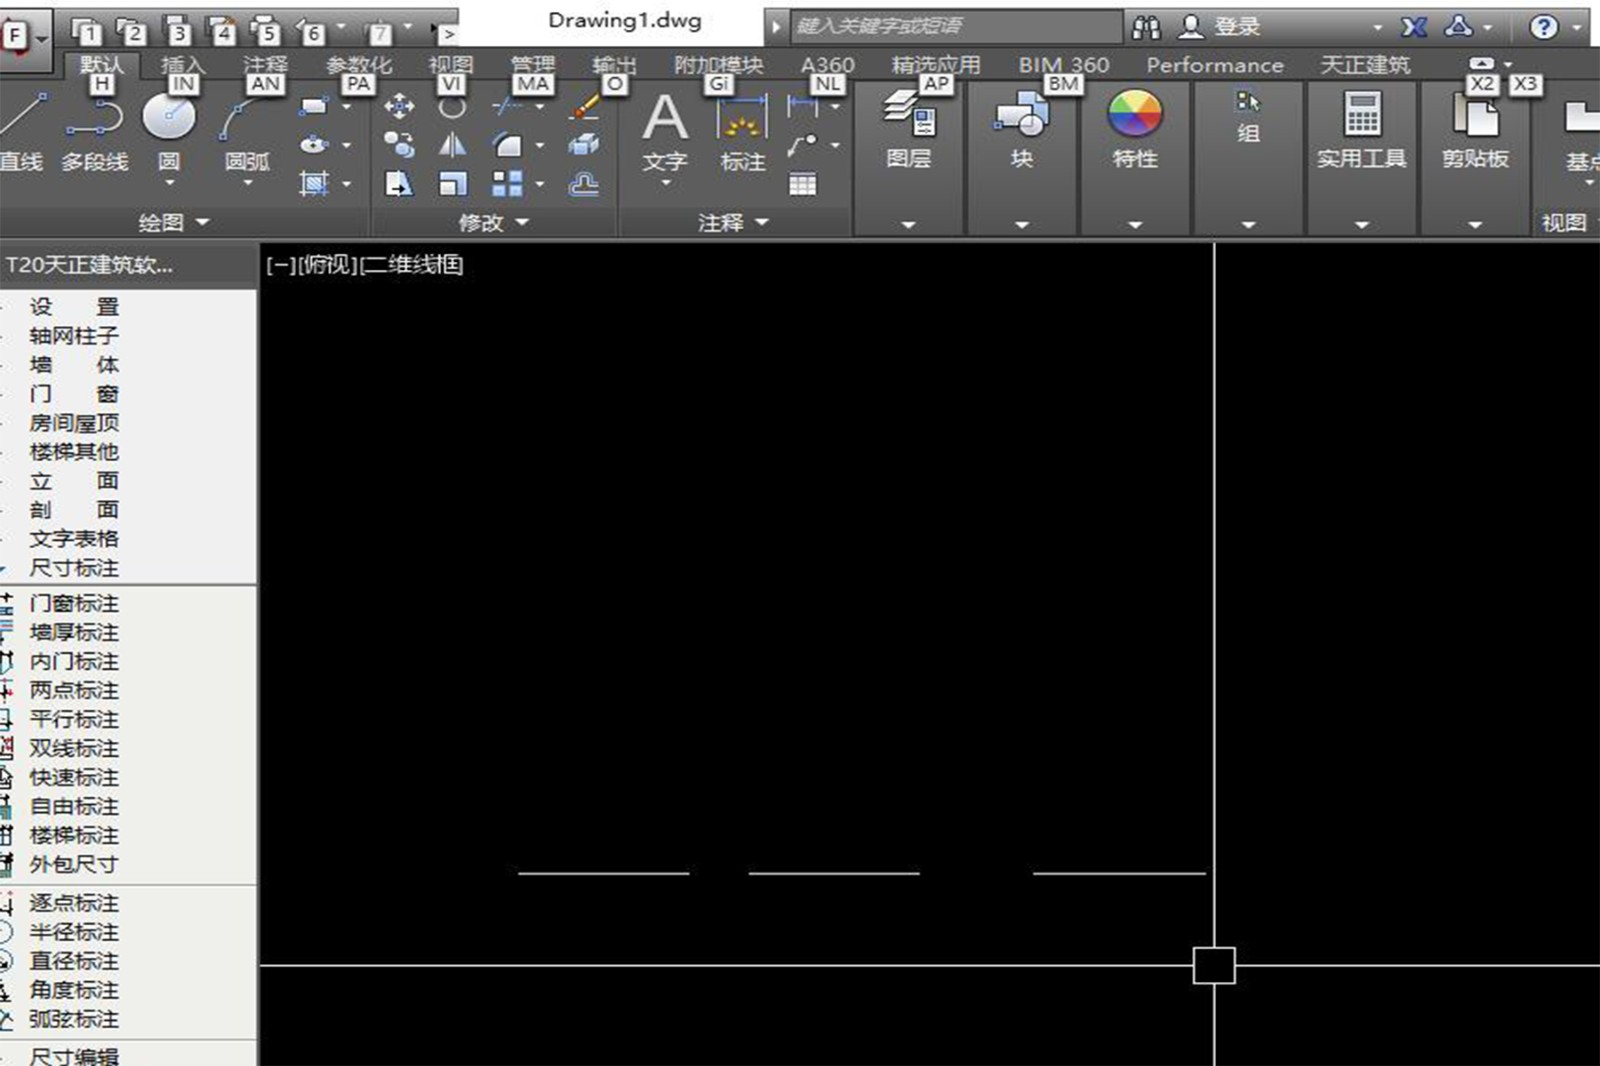Select the Hatch tool in the Draw panel

pos(314,183)
